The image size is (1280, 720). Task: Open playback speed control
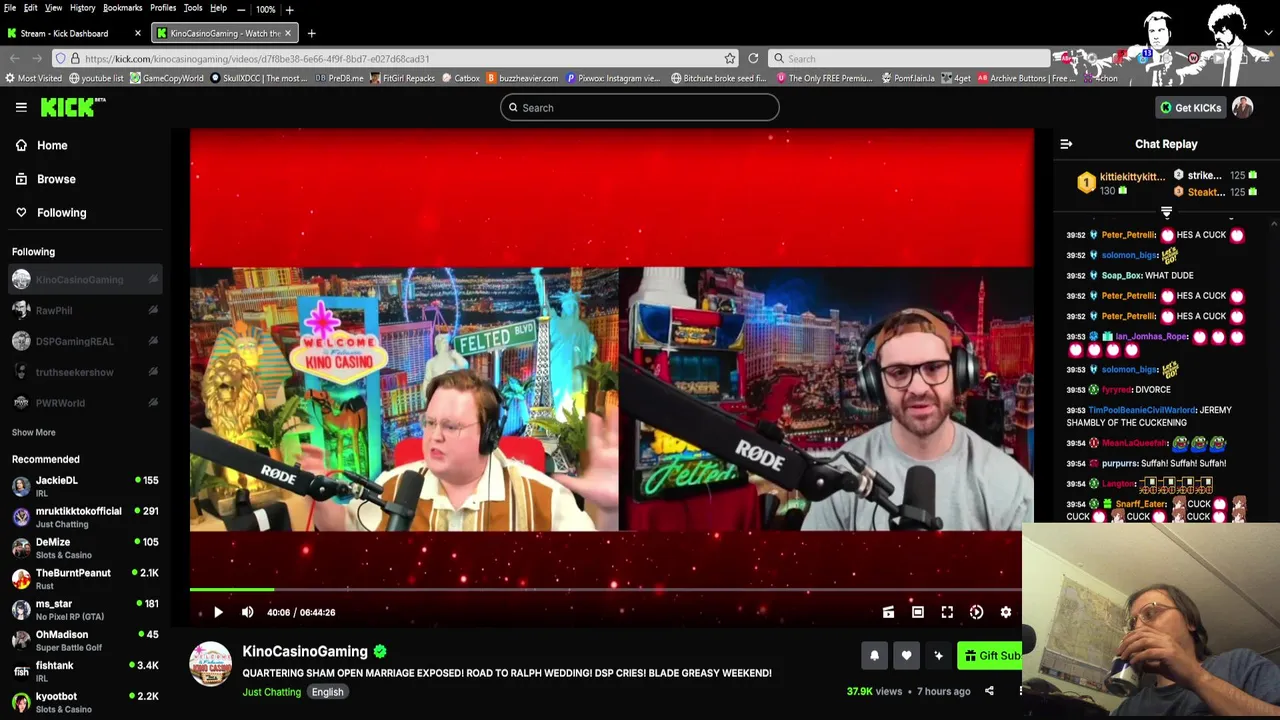[976, 612]
